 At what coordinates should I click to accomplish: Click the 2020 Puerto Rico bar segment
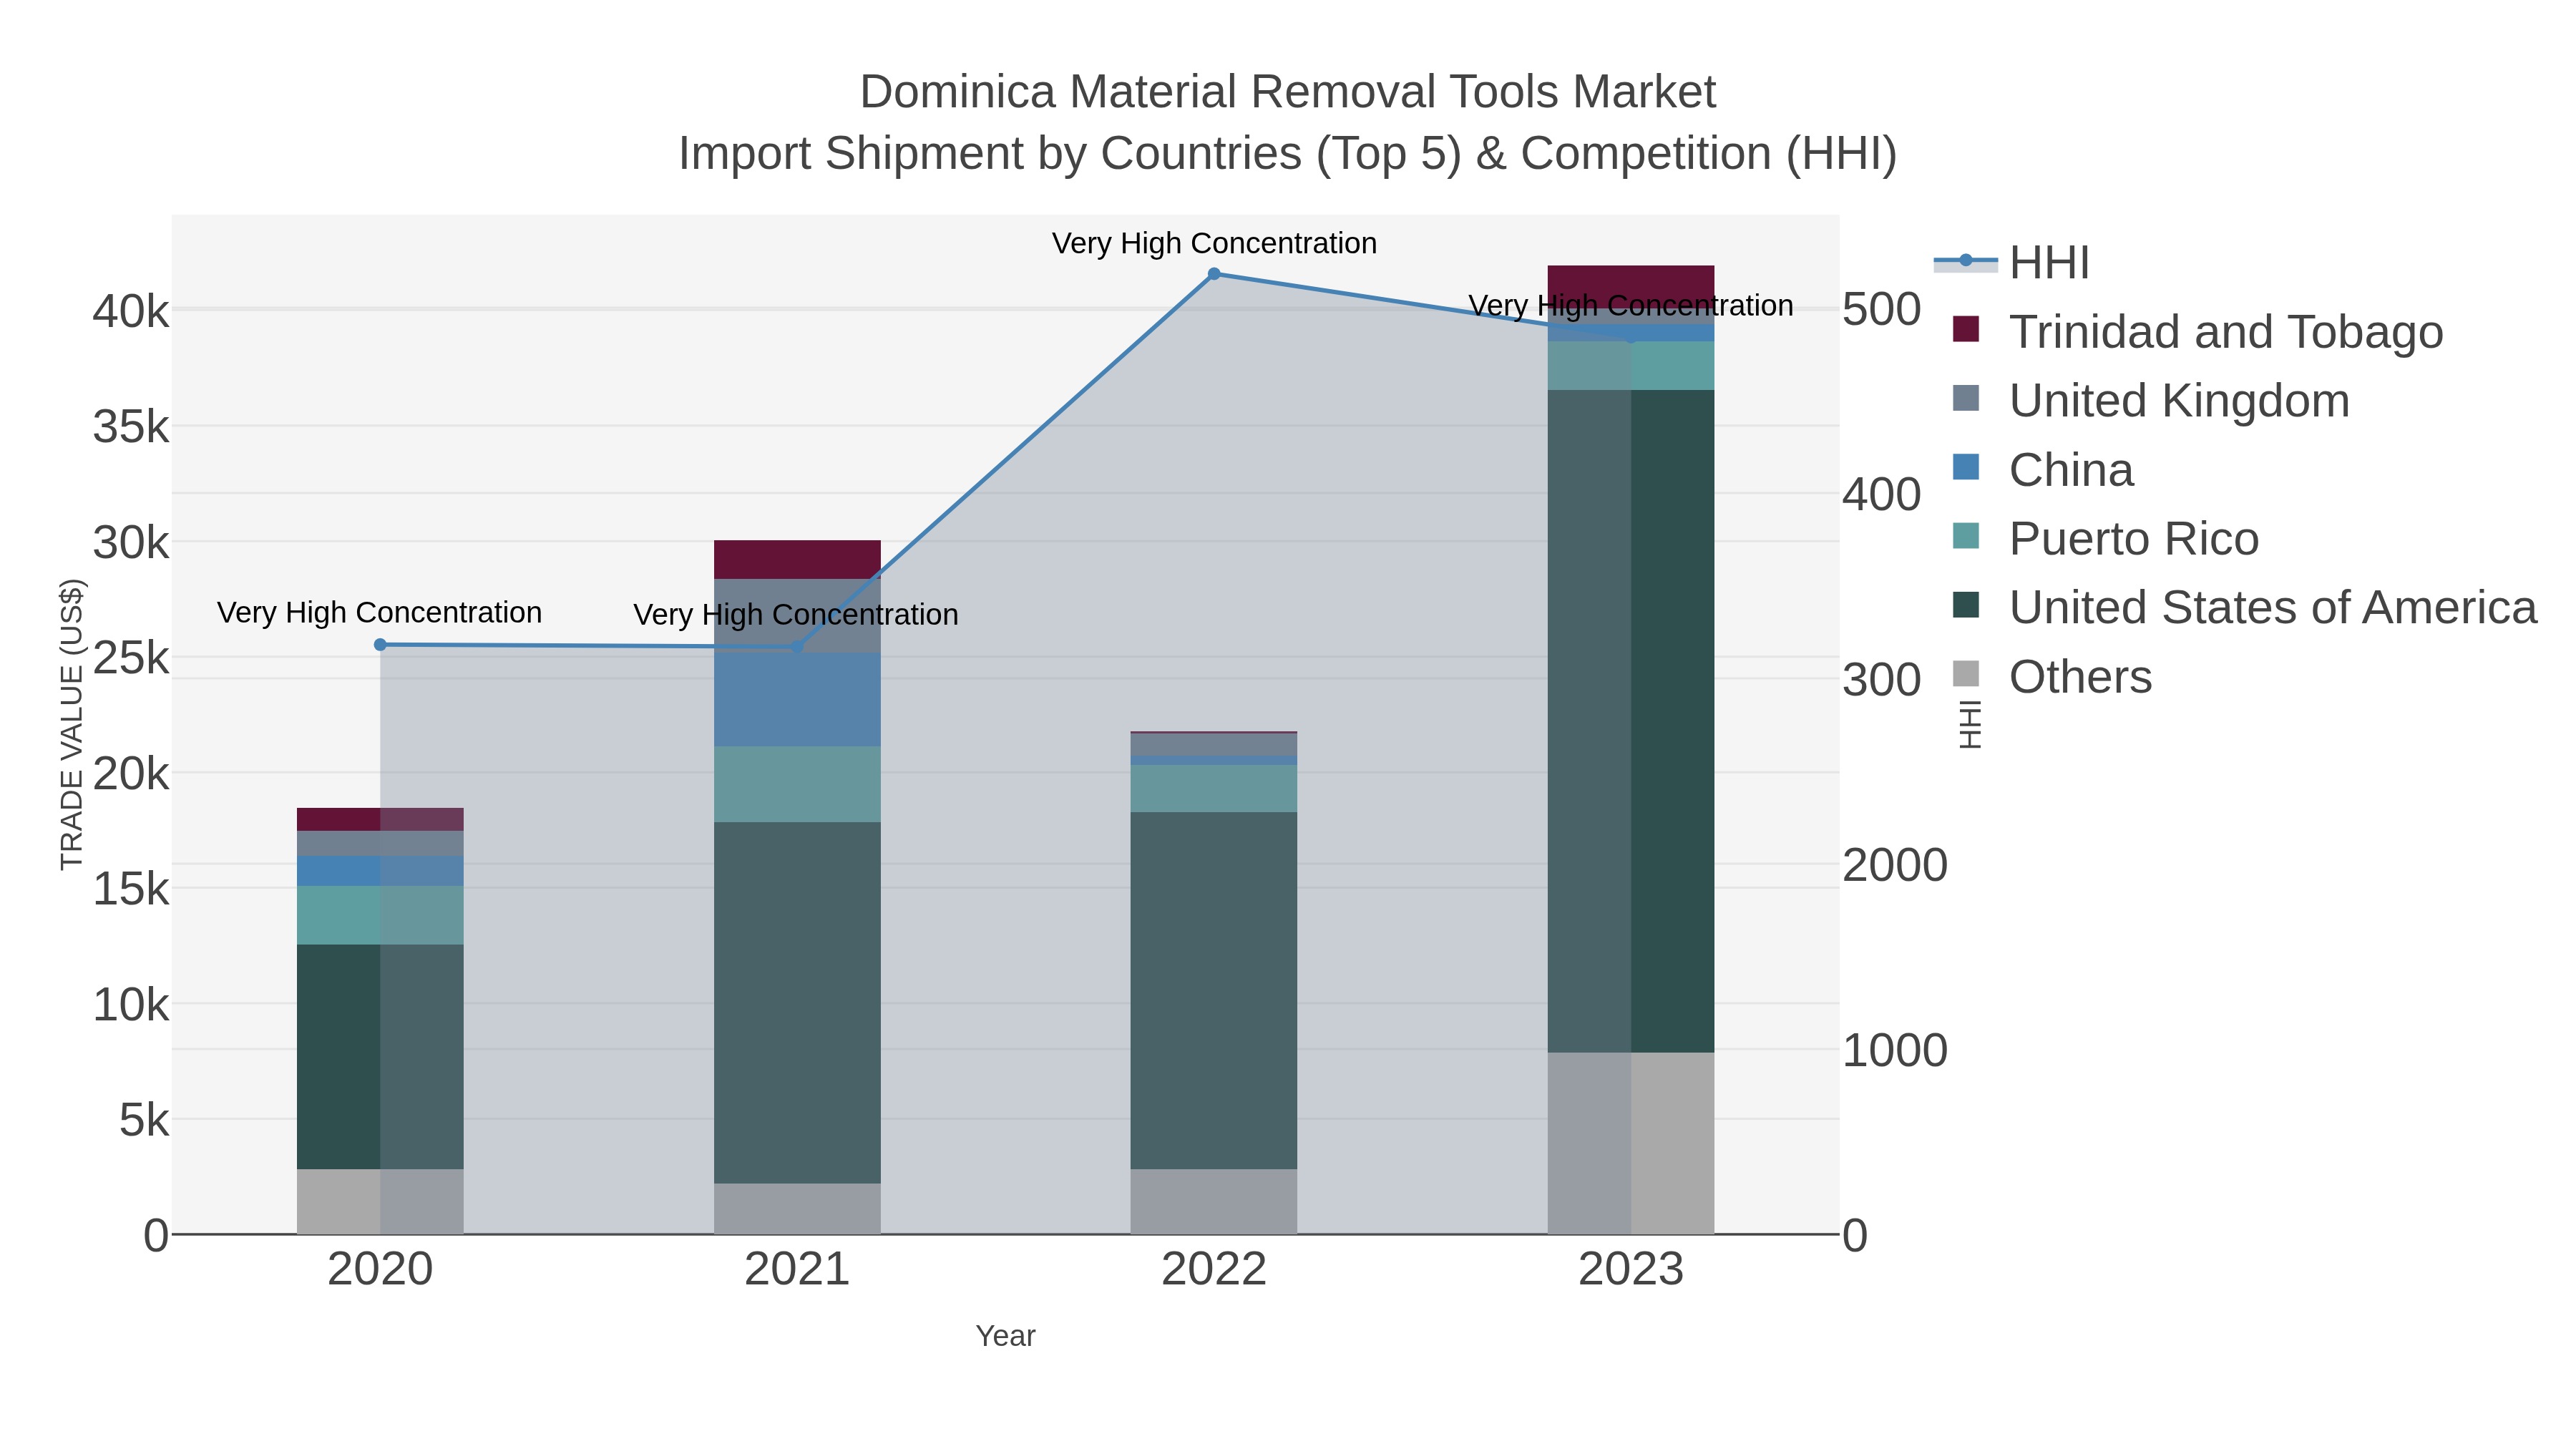coord(380,915)
